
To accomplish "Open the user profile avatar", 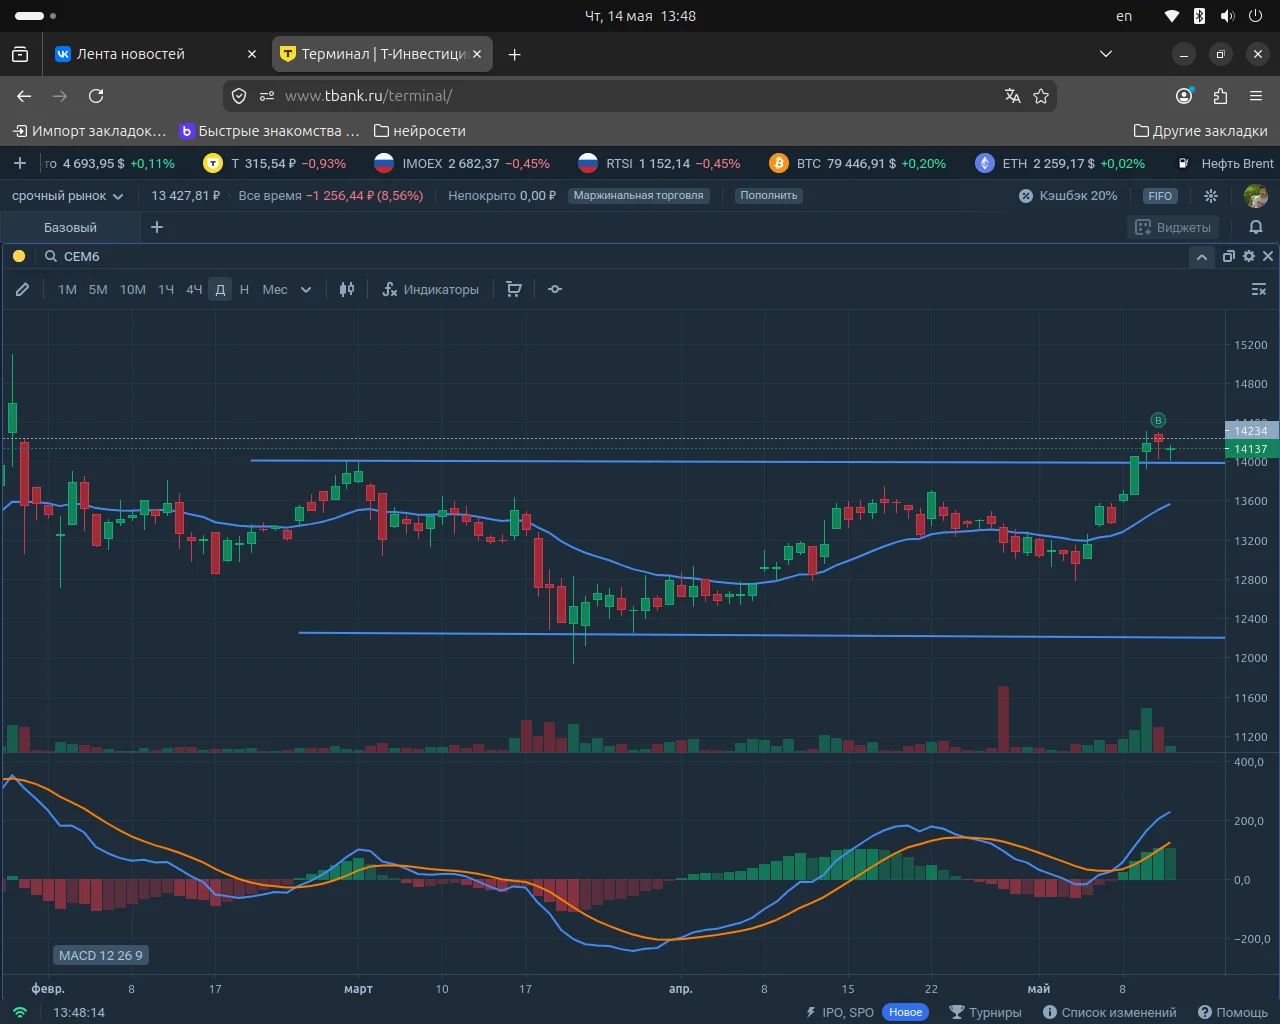I will 1256,196.
